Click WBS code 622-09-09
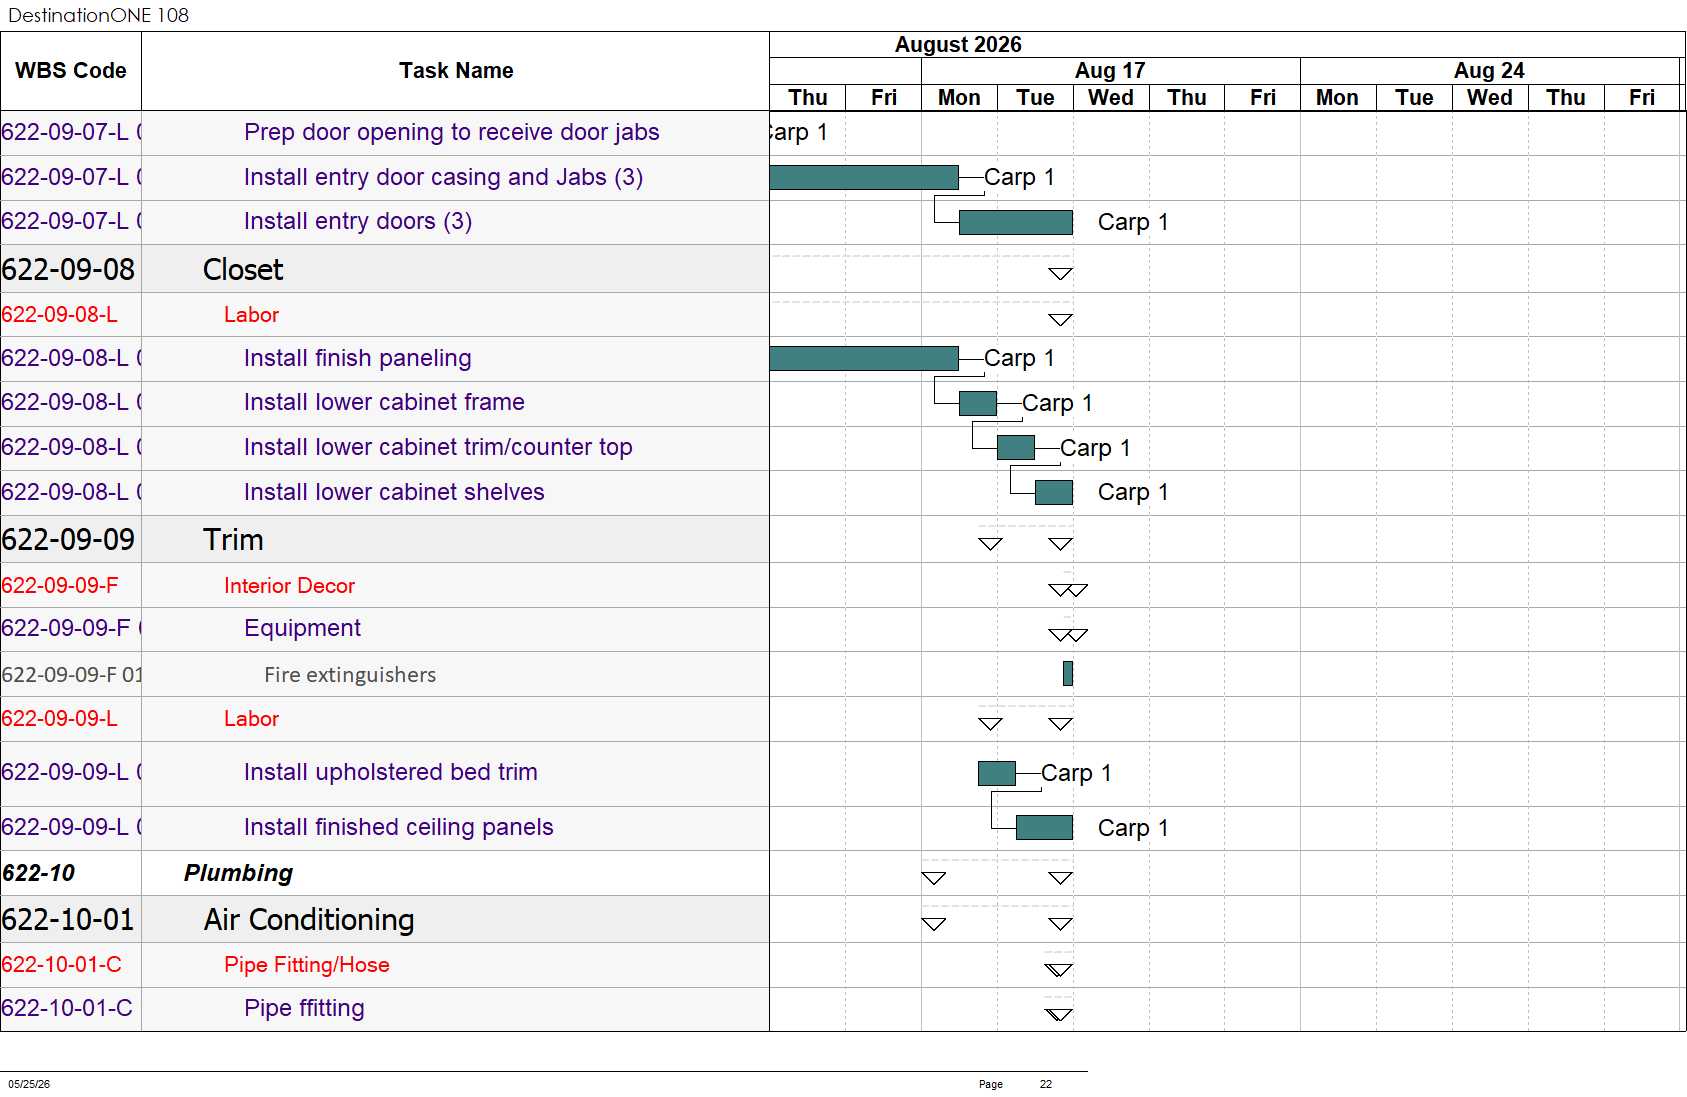The width and height of the screenshot is (1687, 1097). [68, 540]
